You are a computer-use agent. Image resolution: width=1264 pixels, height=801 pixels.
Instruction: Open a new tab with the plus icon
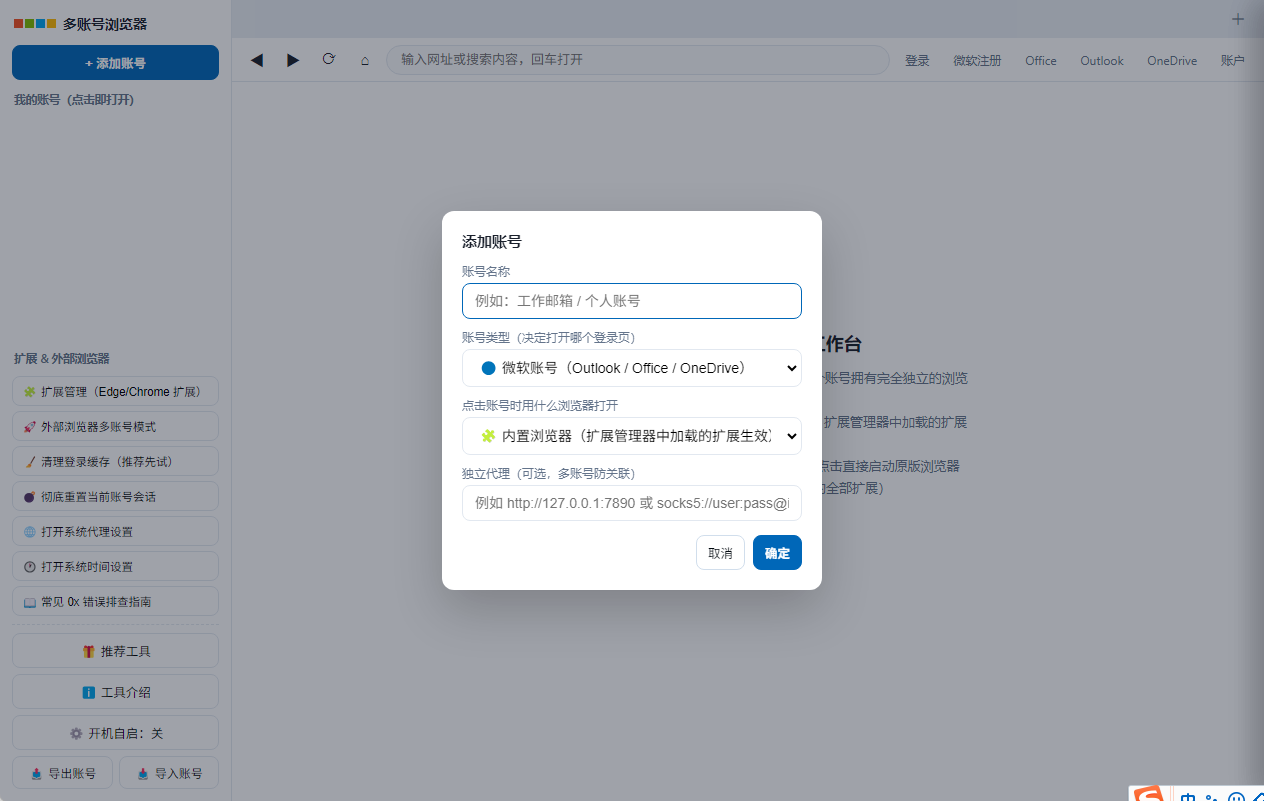coord(1238,19)
